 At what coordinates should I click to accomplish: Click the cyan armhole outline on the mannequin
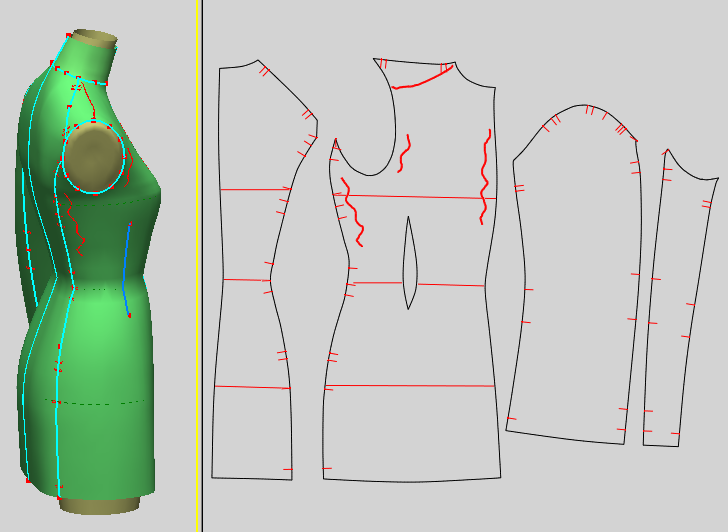pyautogui.click(x=94, y=156)
